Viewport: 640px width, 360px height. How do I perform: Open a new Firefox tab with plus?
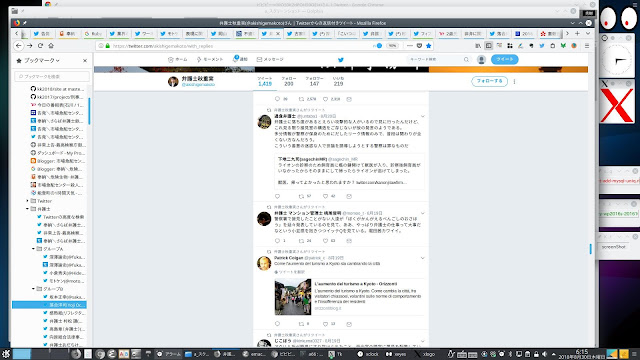577,33
